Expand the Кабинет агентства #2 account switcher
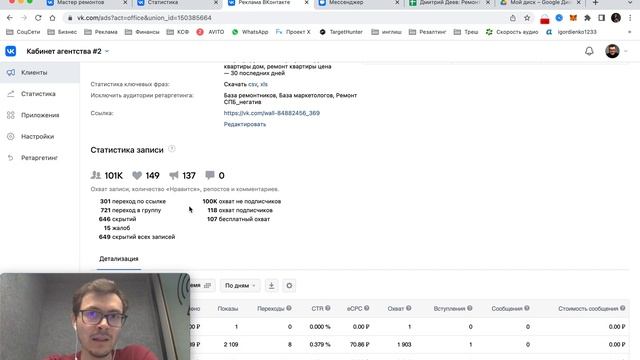Image resolution: width=640 pixels, height=360 pixels. click(x=68, y=51)
